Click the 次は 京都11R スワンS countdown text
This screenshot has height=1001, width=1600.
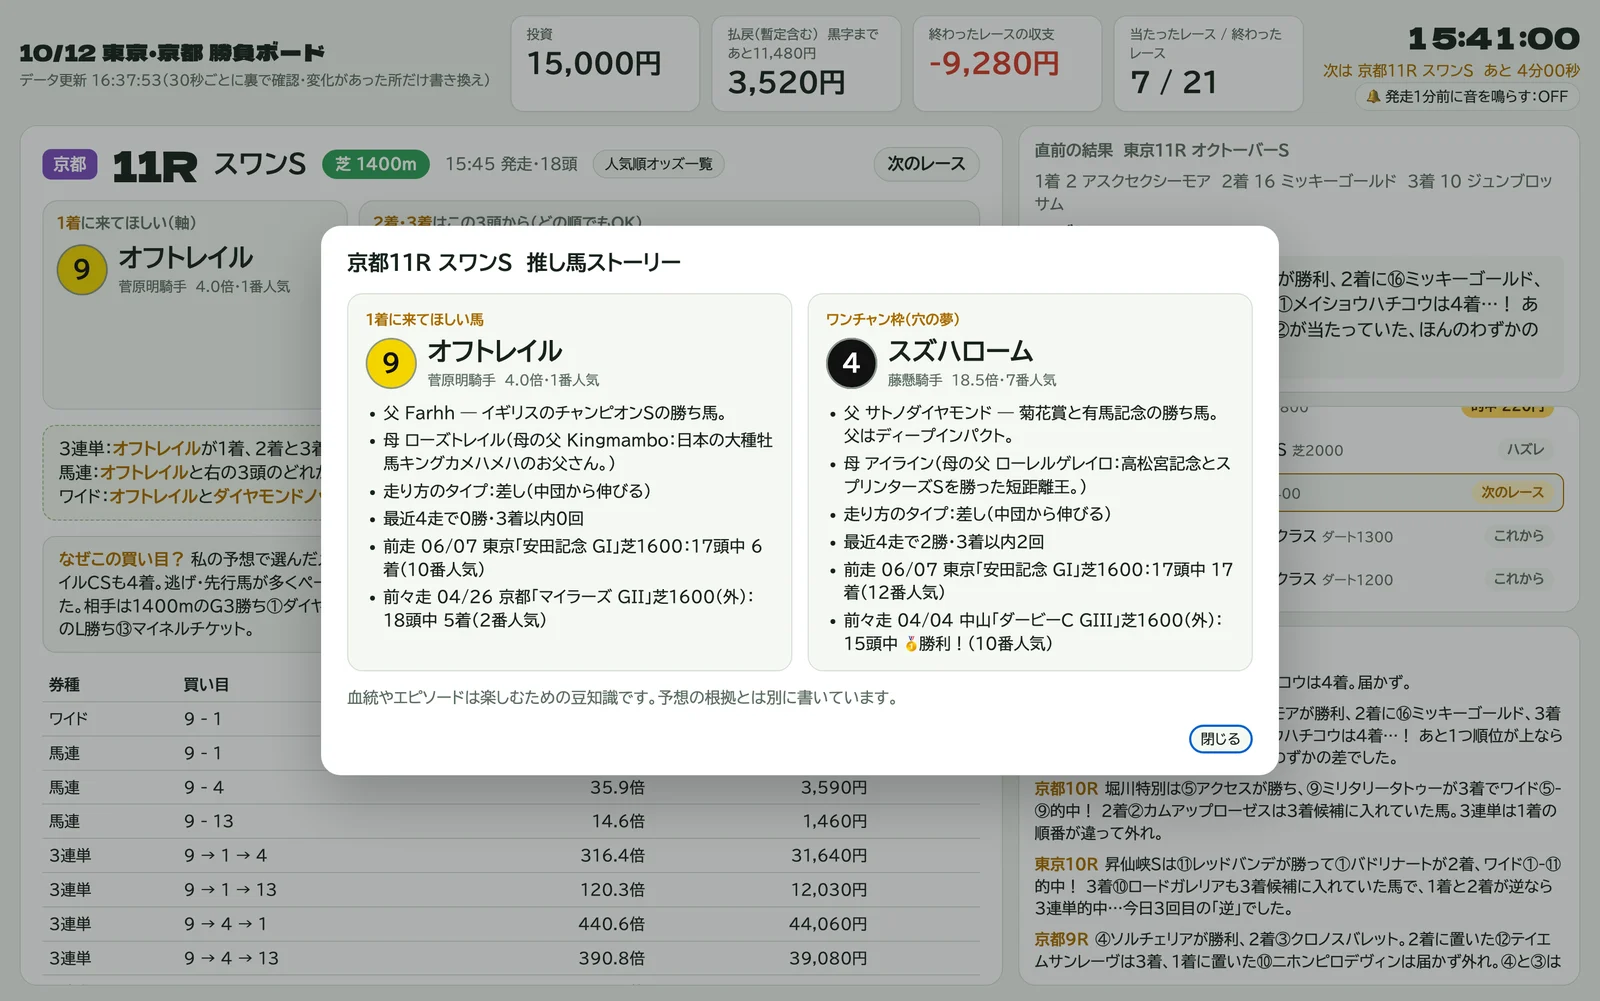tap(1451, 71)
